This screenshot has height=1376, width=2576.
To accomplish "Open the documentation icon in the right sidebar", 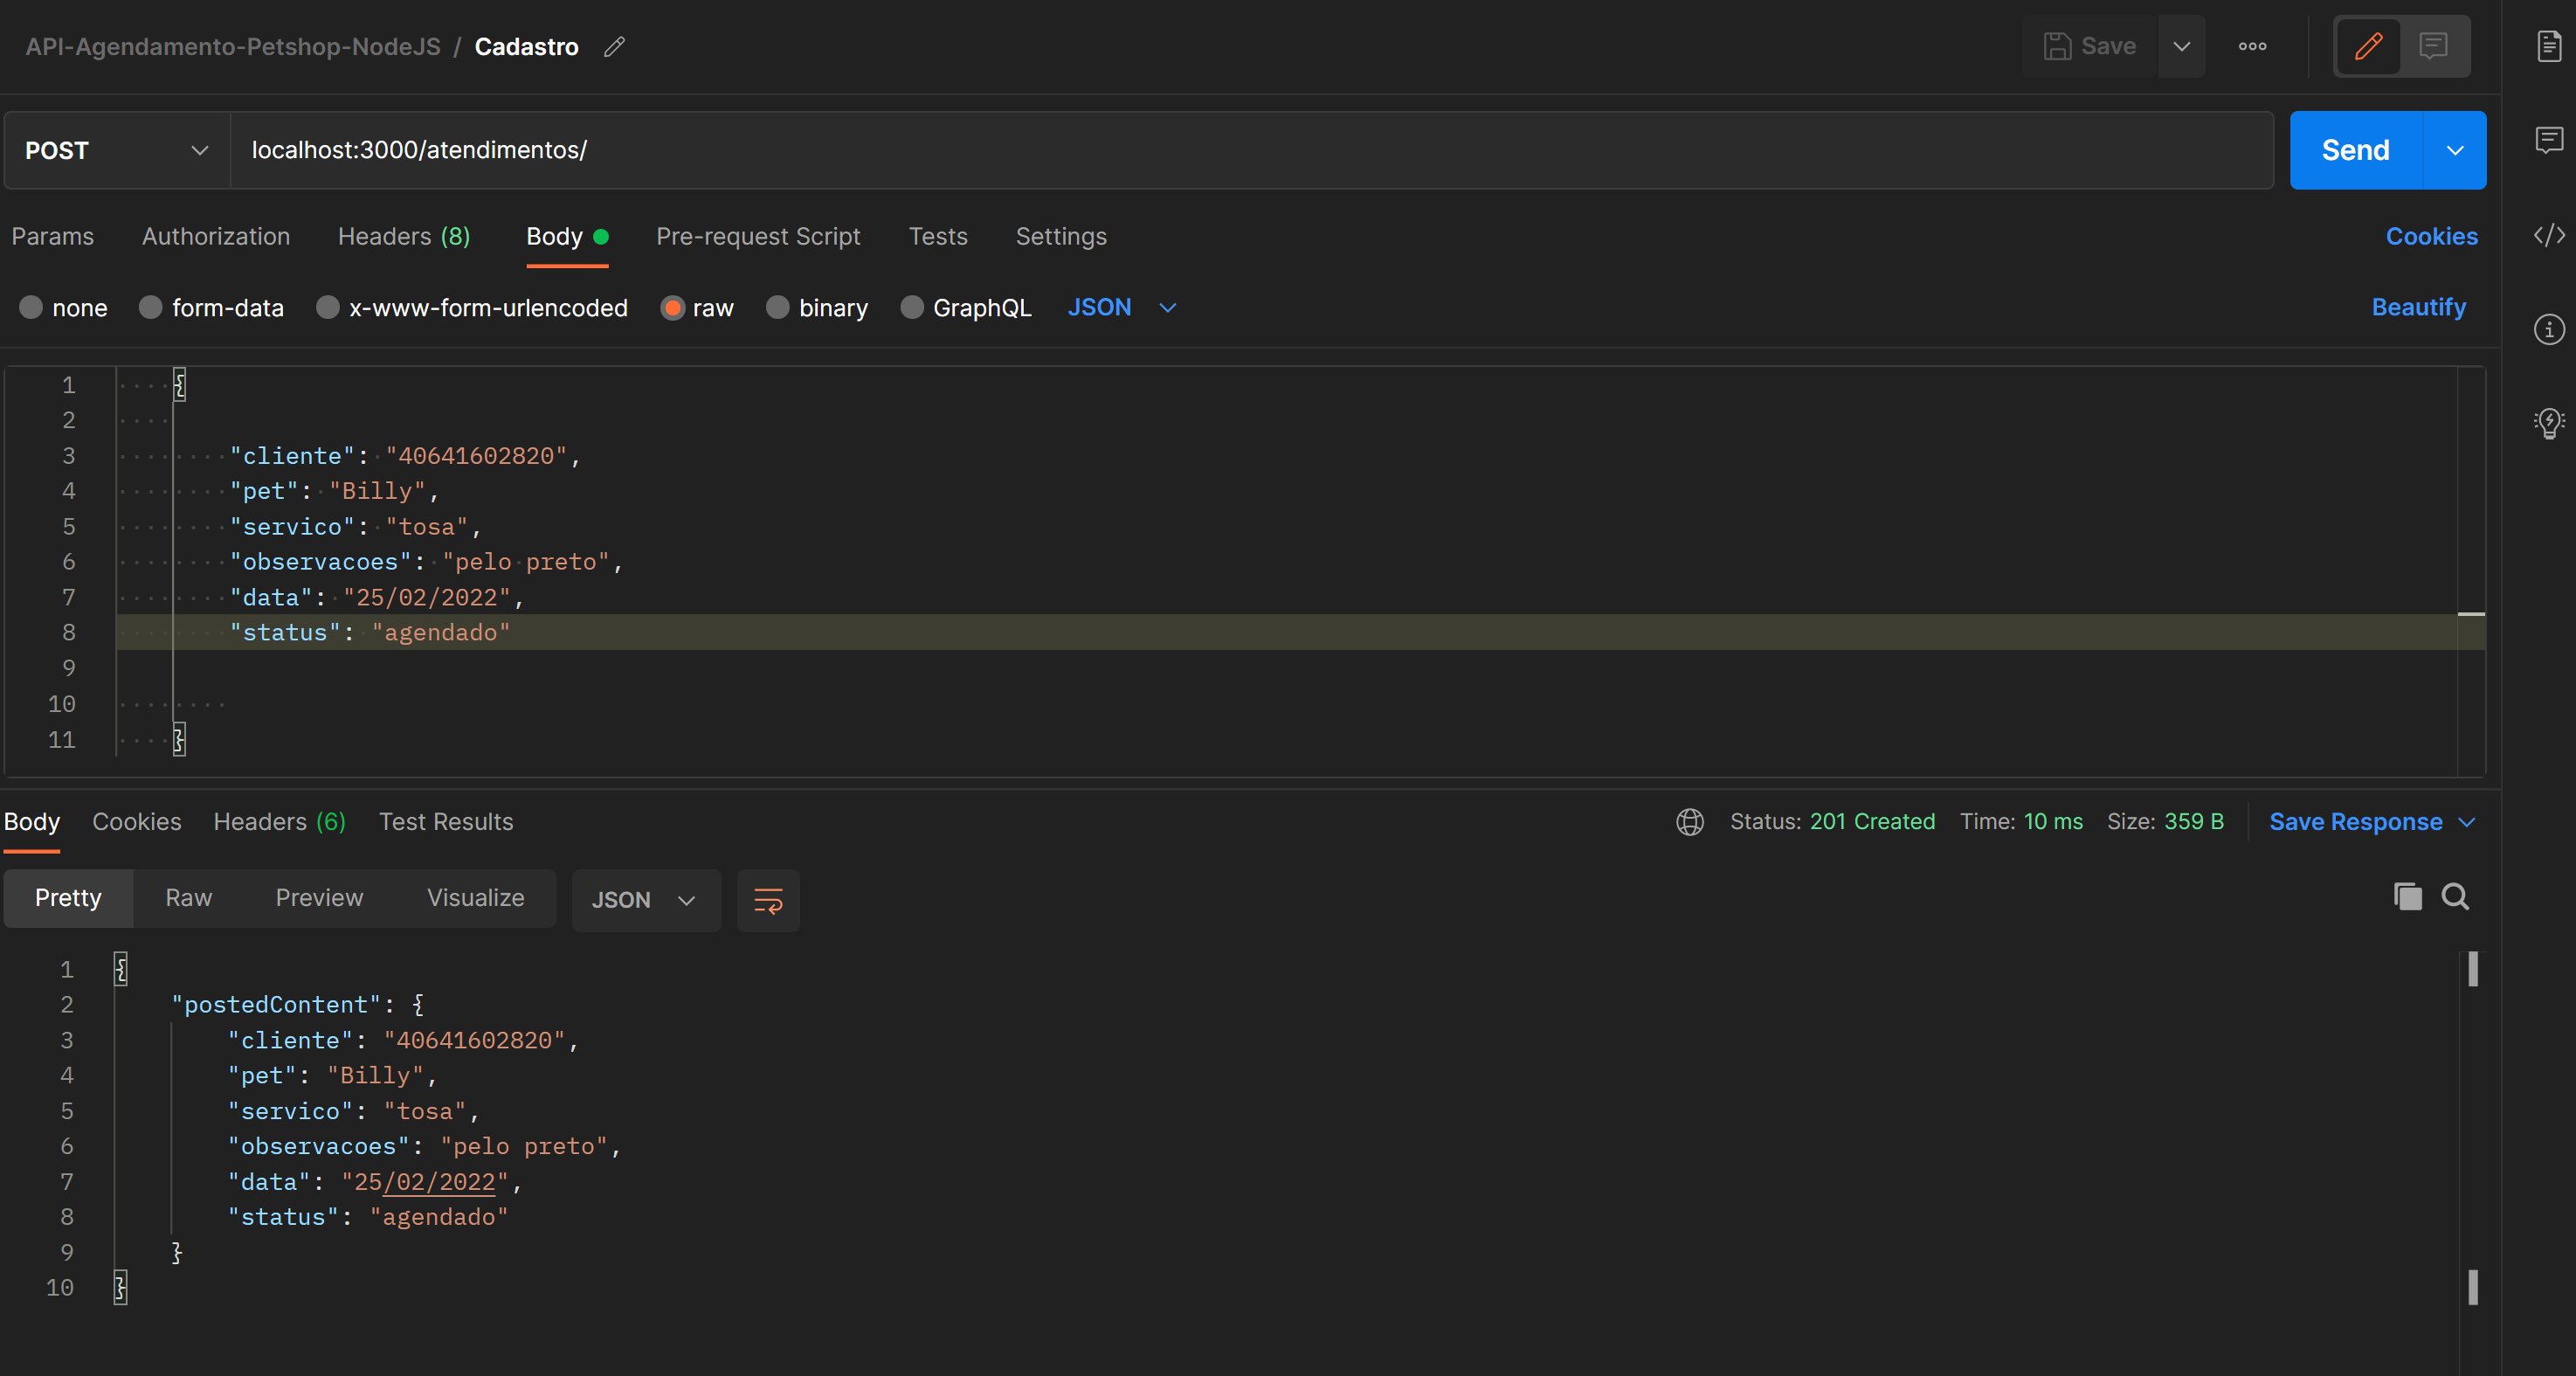I will point(2549,46).
